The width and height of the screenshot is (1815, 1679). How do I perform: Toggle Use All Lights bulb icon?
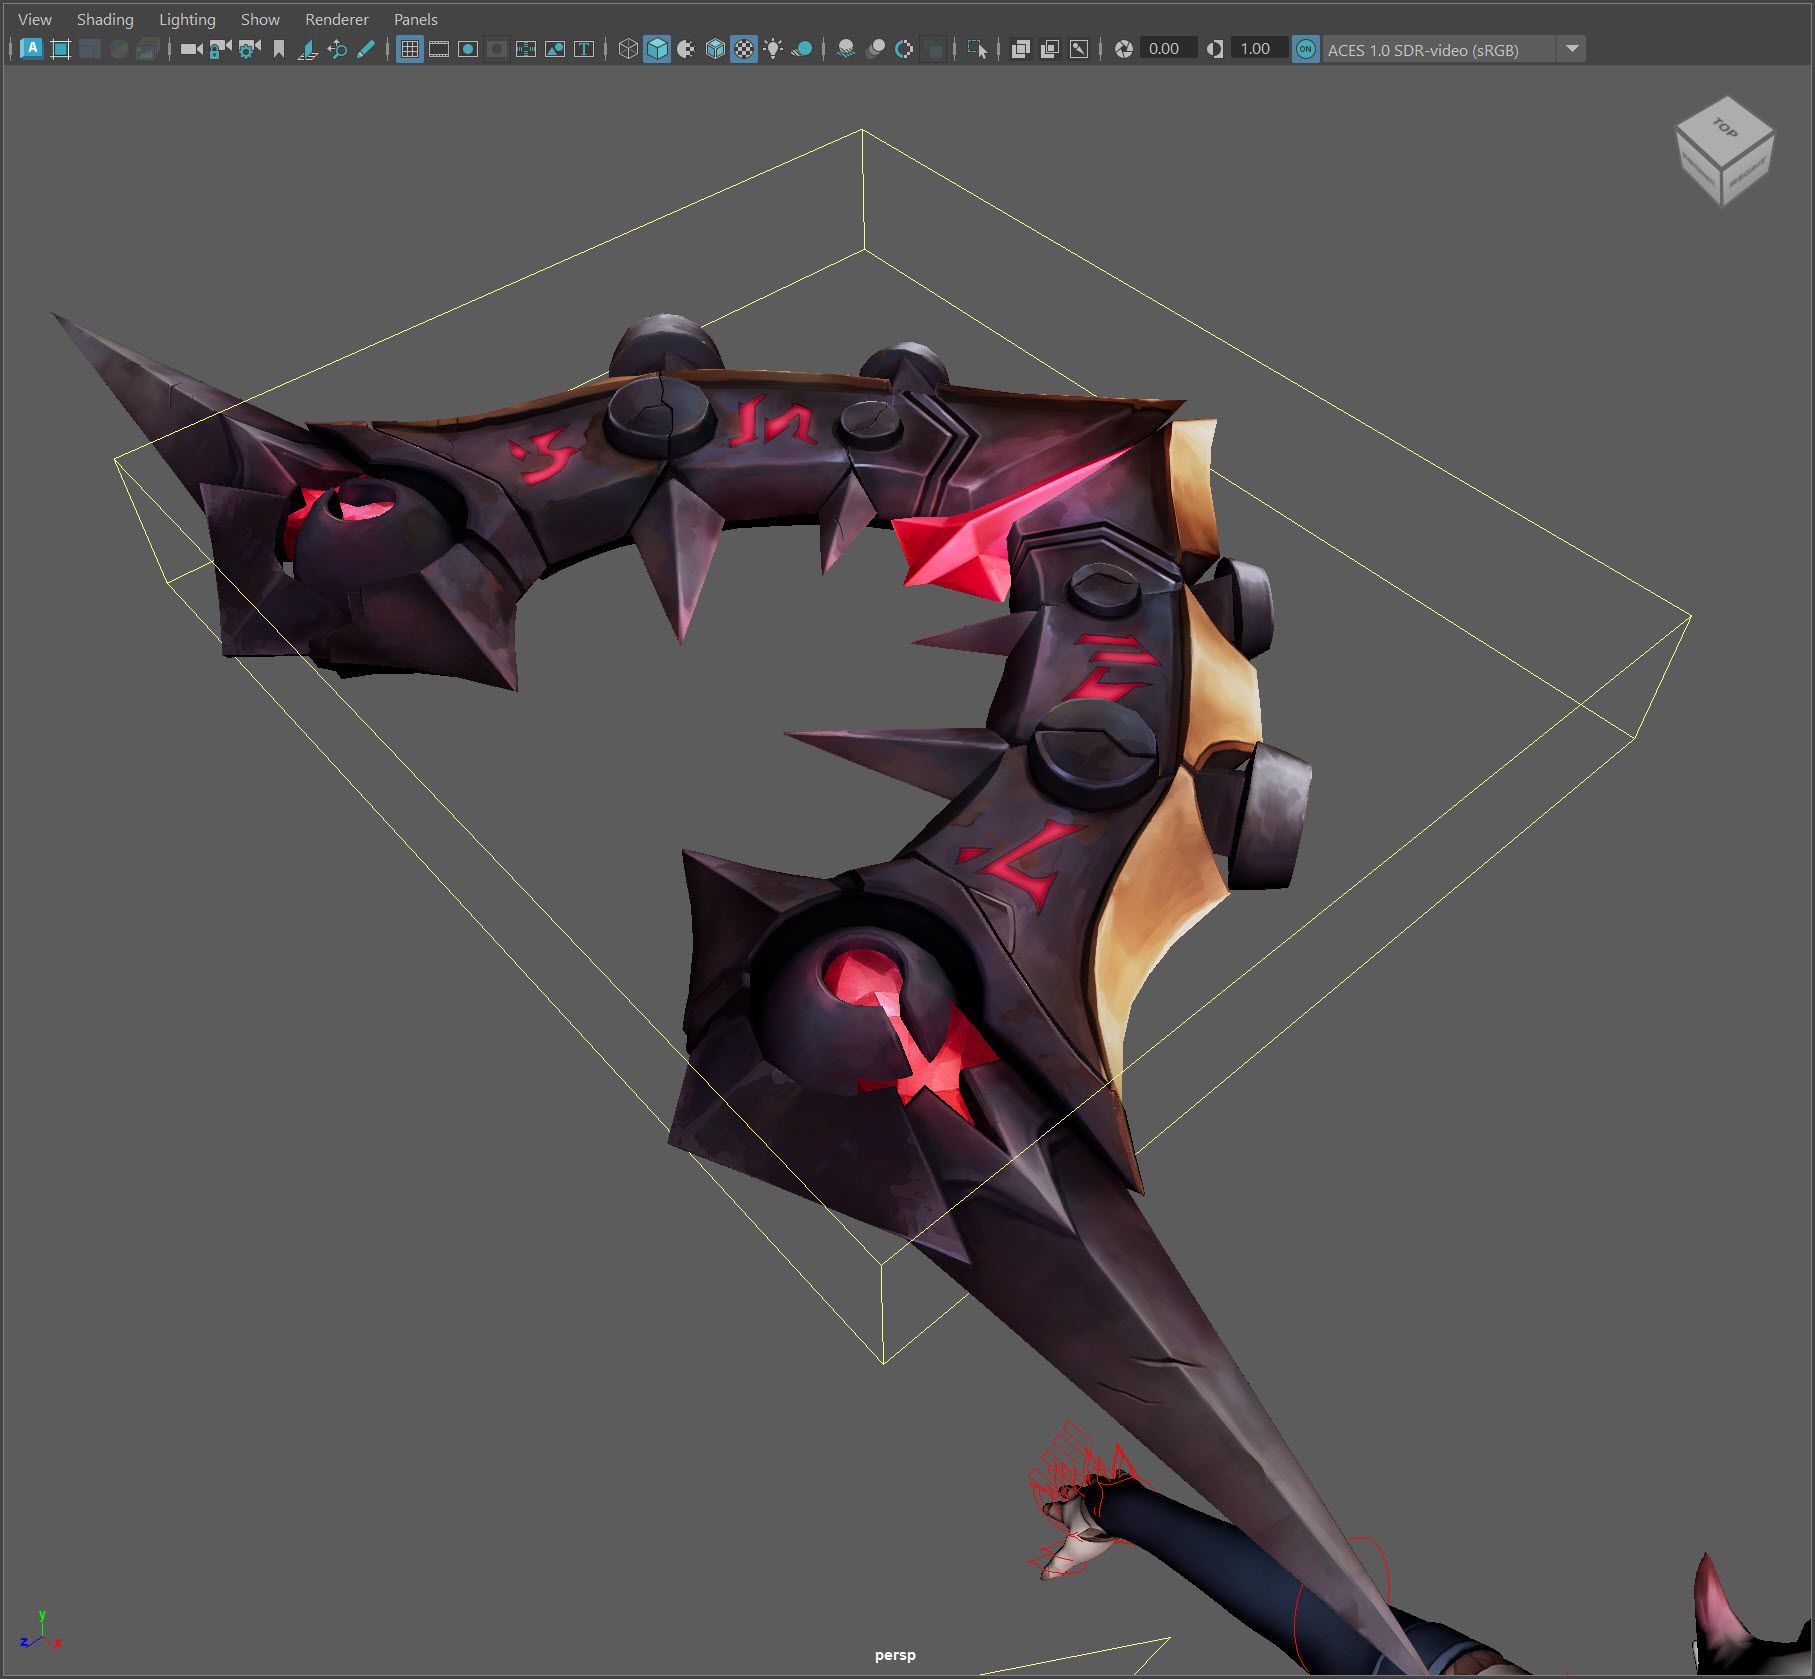[773, 49]
